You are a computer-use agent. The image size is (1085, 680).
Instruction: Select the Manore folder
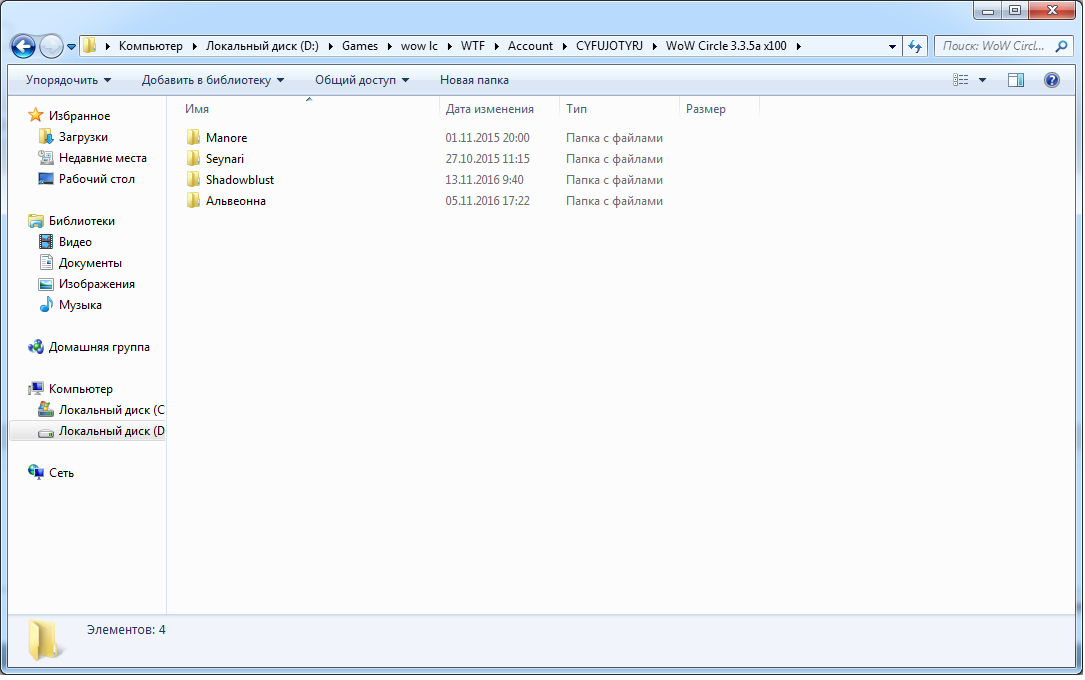click(226, 138)
